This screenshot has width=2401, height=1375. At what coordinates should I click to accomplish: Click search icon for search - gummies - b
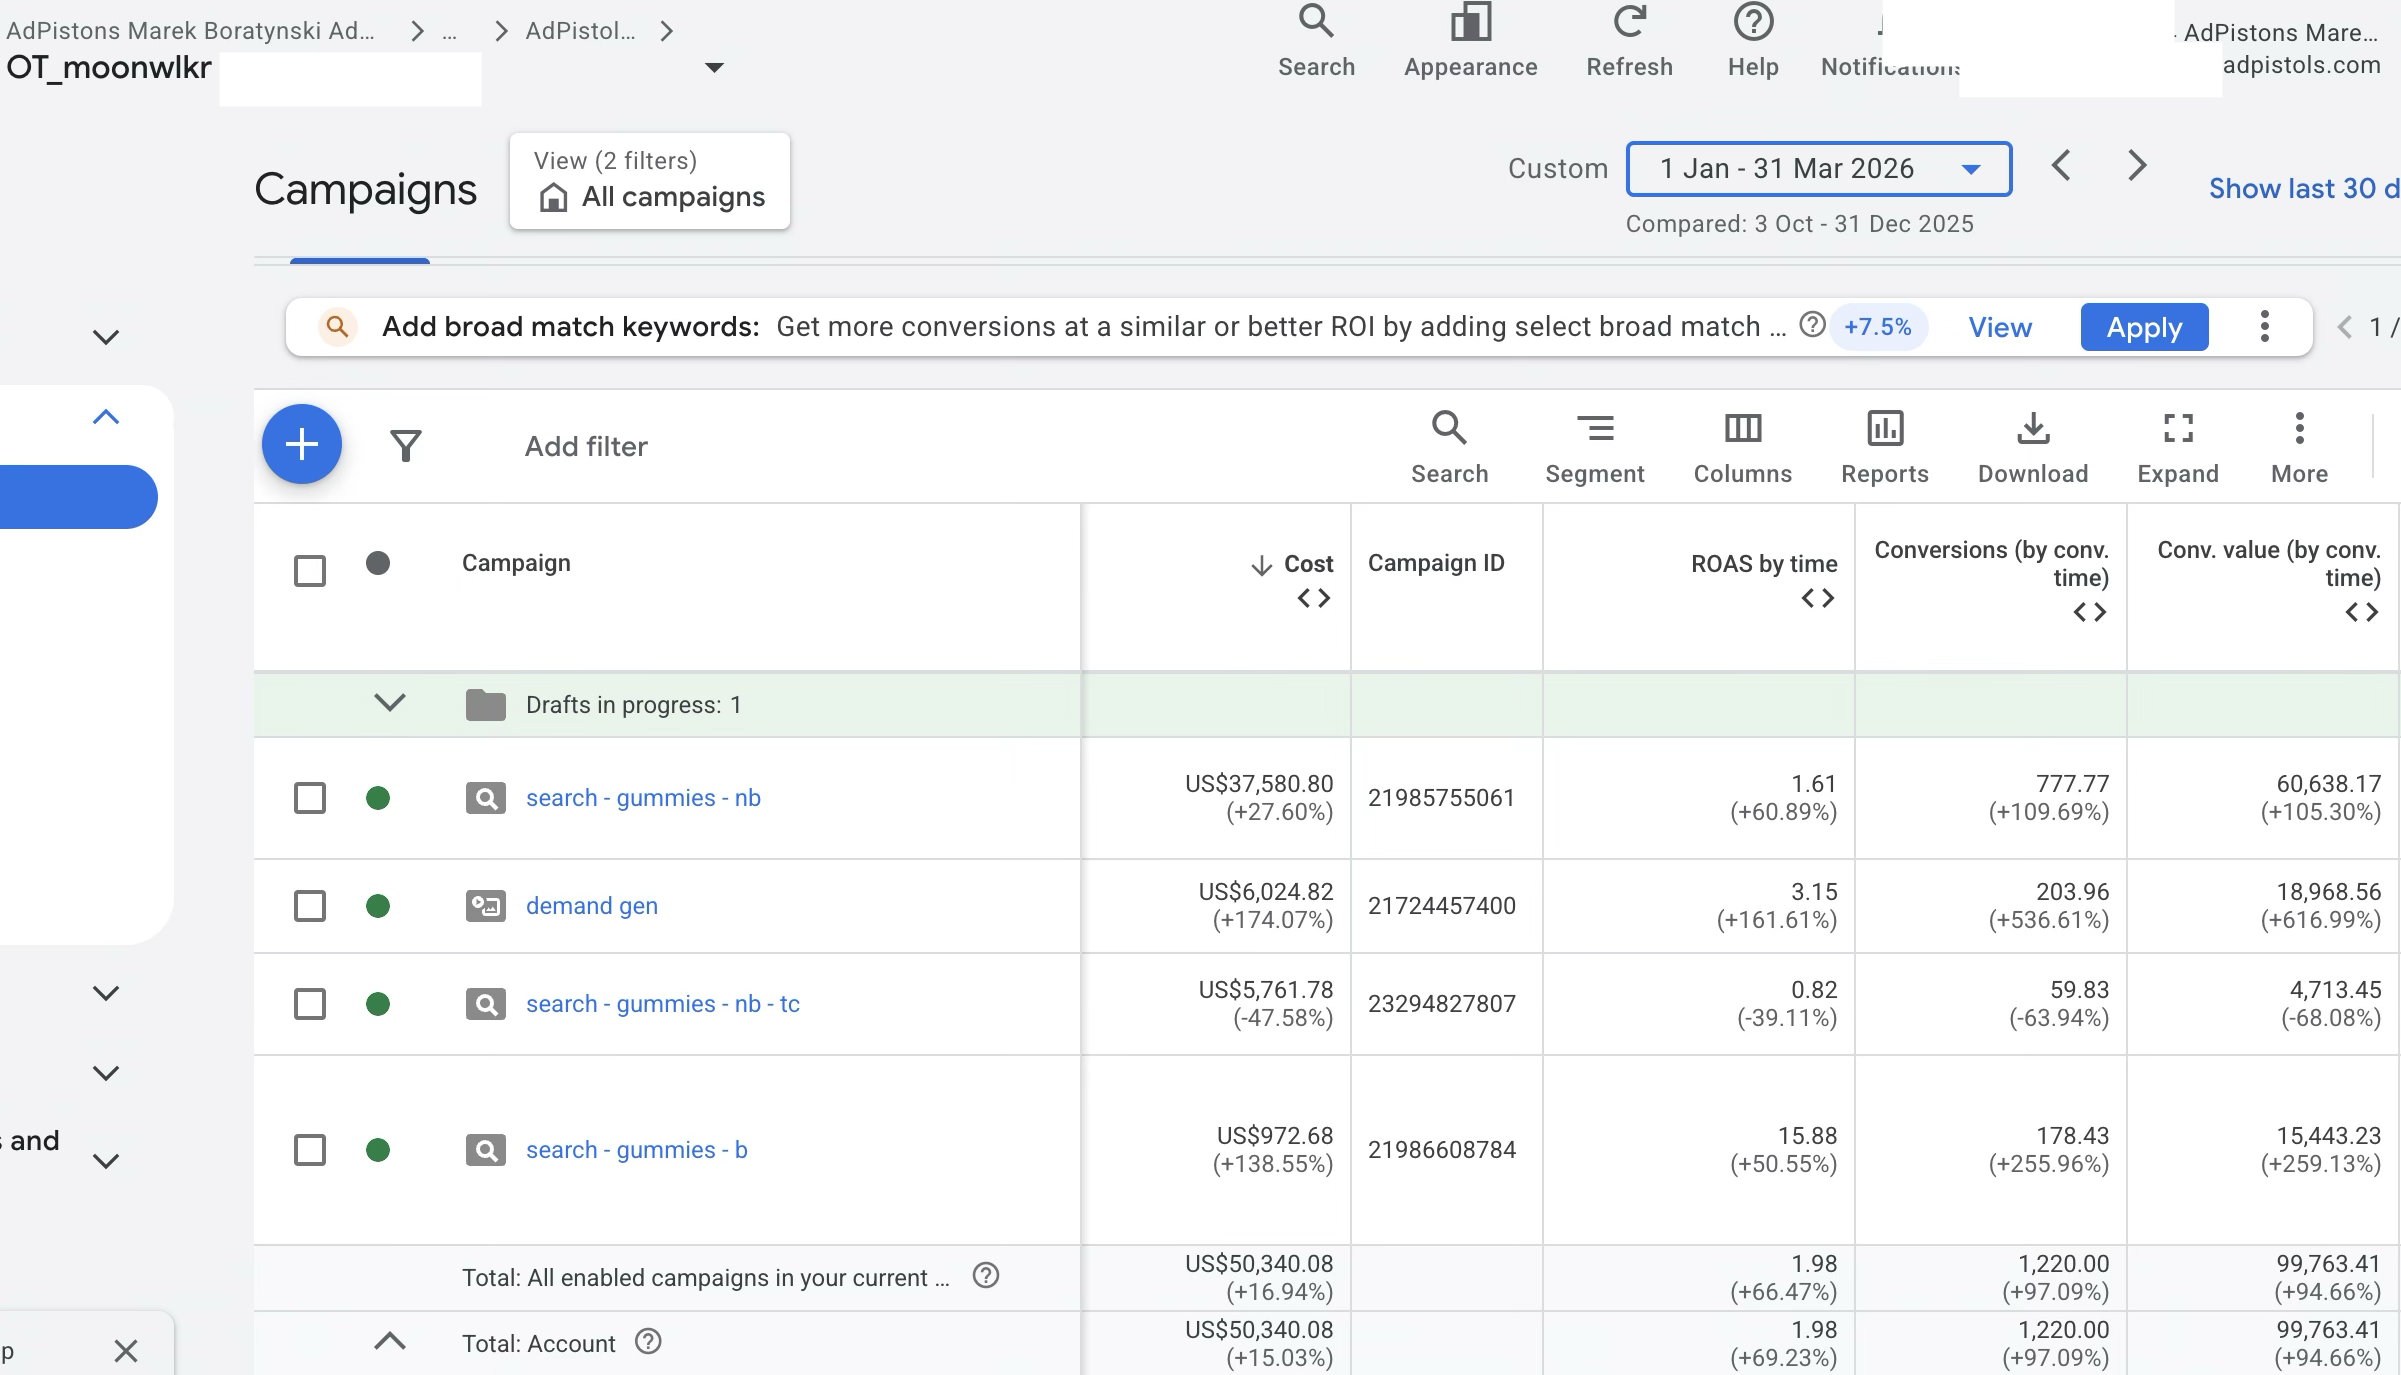point(486,1150)
